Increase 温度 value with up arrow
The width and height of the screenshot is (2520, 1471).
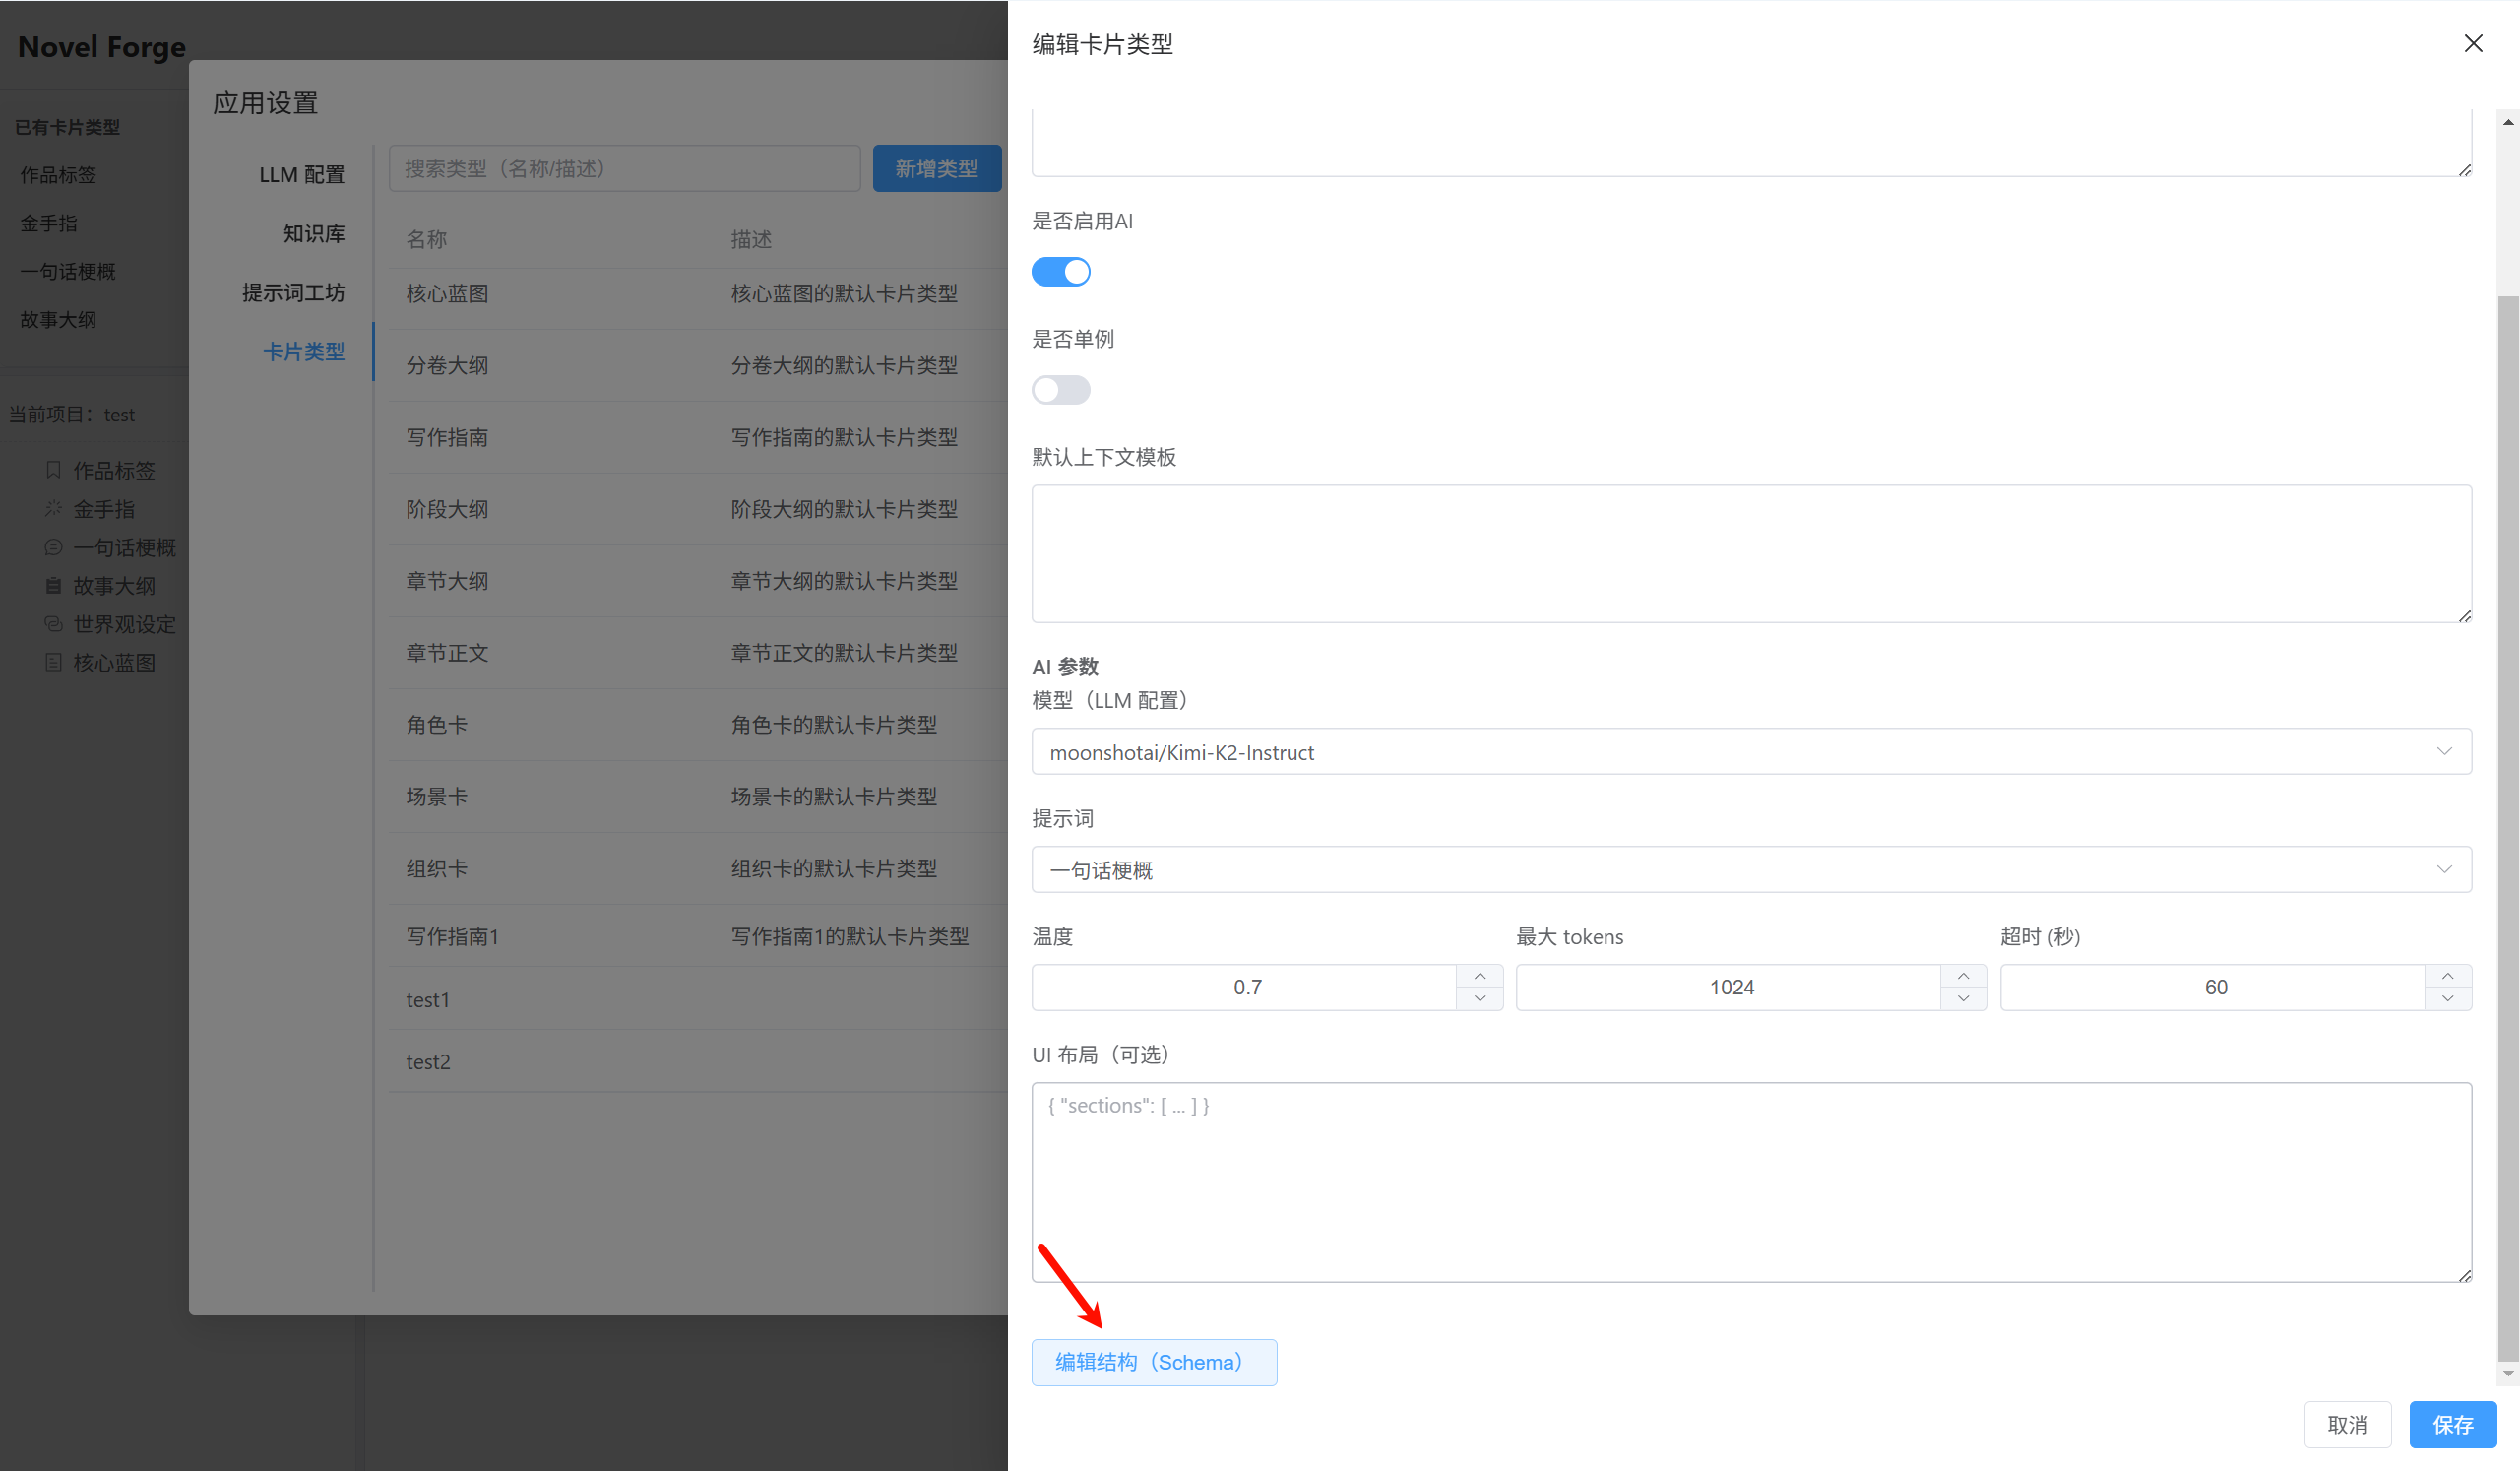tap(1479, 976)
